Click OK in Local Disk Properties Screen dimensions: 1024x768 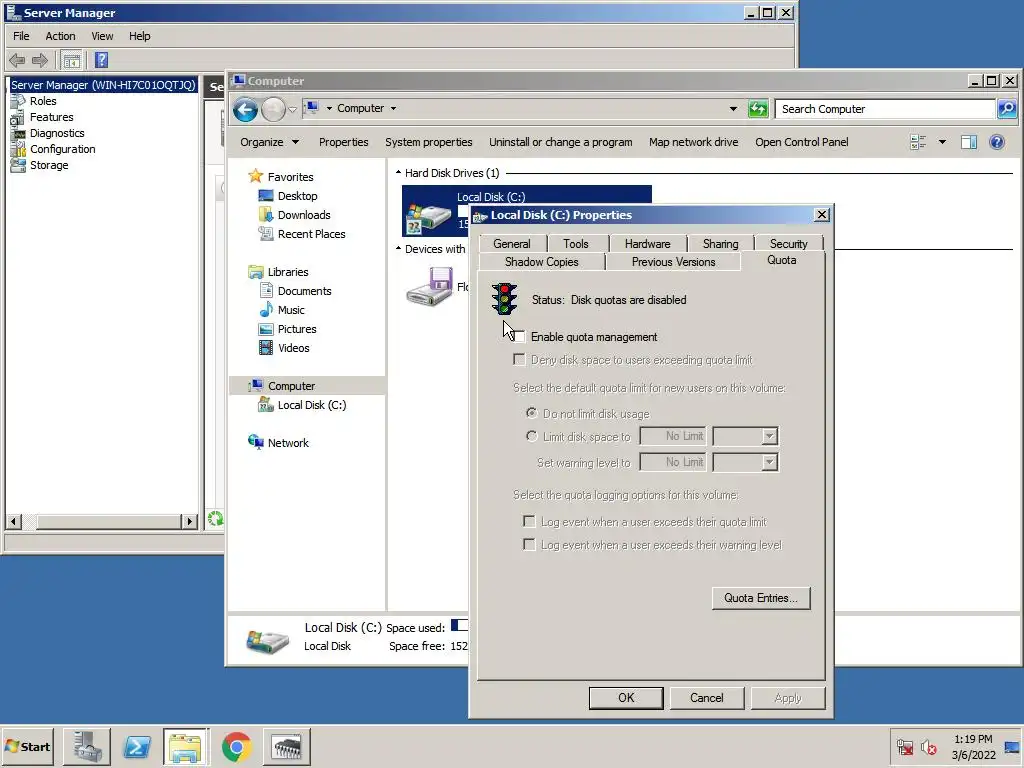pos(626,697)
